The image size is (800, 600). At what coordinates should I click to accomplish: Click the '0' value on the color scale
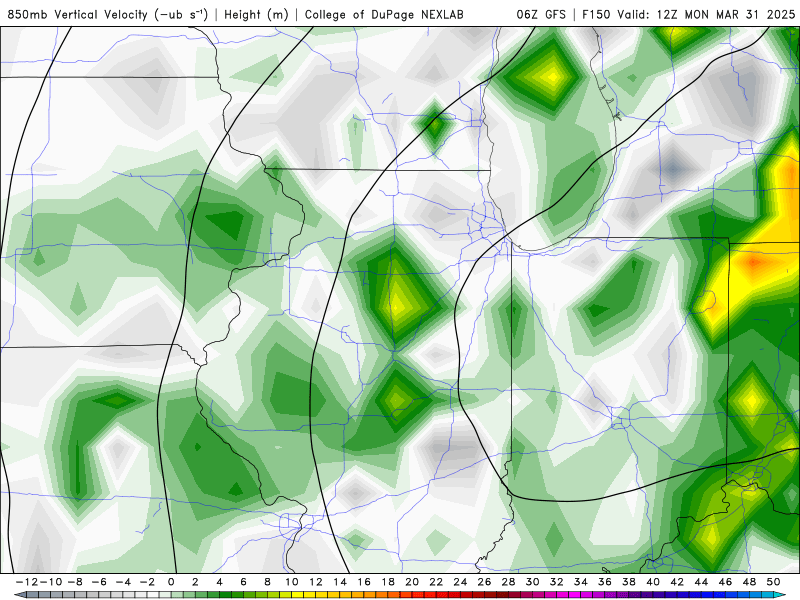[x=171, y=582]
